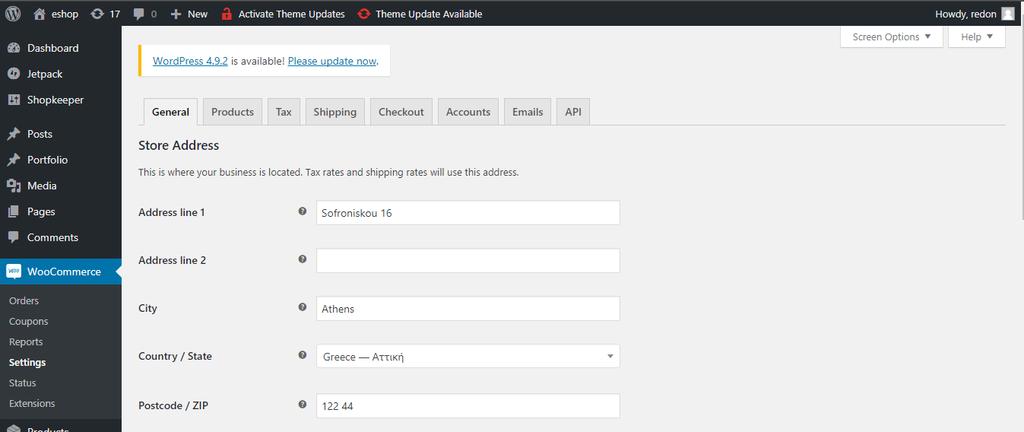The image size is (1024, 432).
Task: Click the Dashboard gauge icon
Action: point(14,48)
